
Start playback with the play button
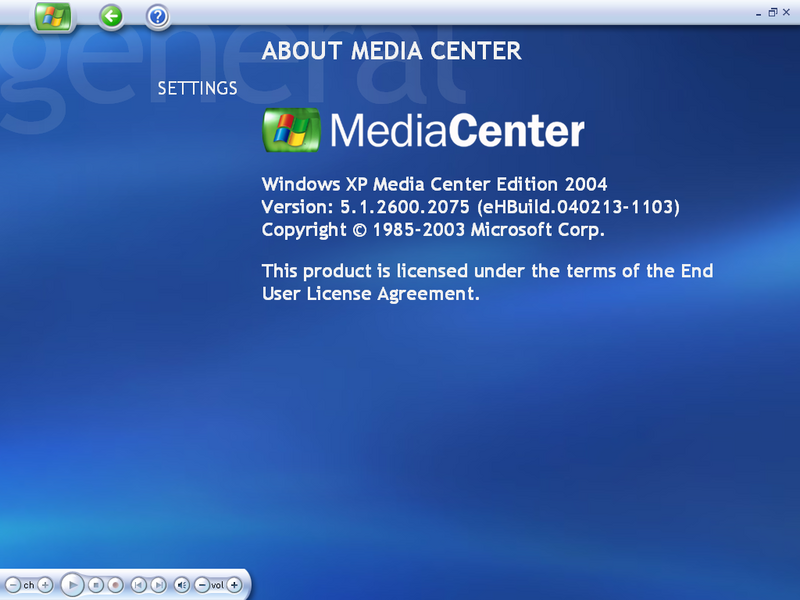click(x=72, y=585)
